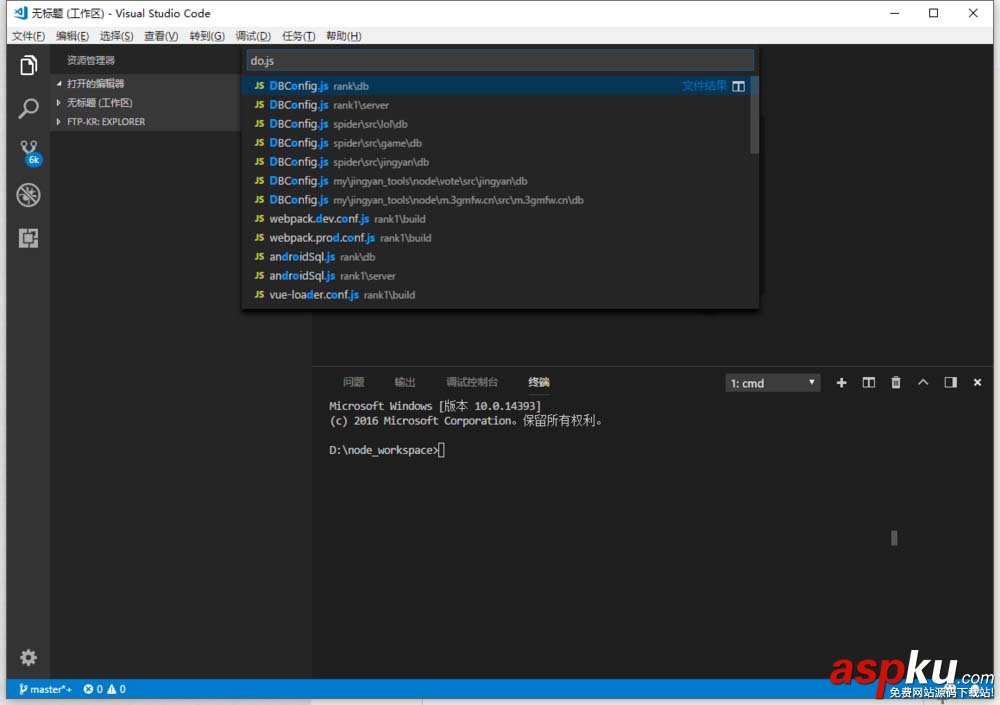Select DBConfig.js in spider\src\game\db

coord(496,143)
